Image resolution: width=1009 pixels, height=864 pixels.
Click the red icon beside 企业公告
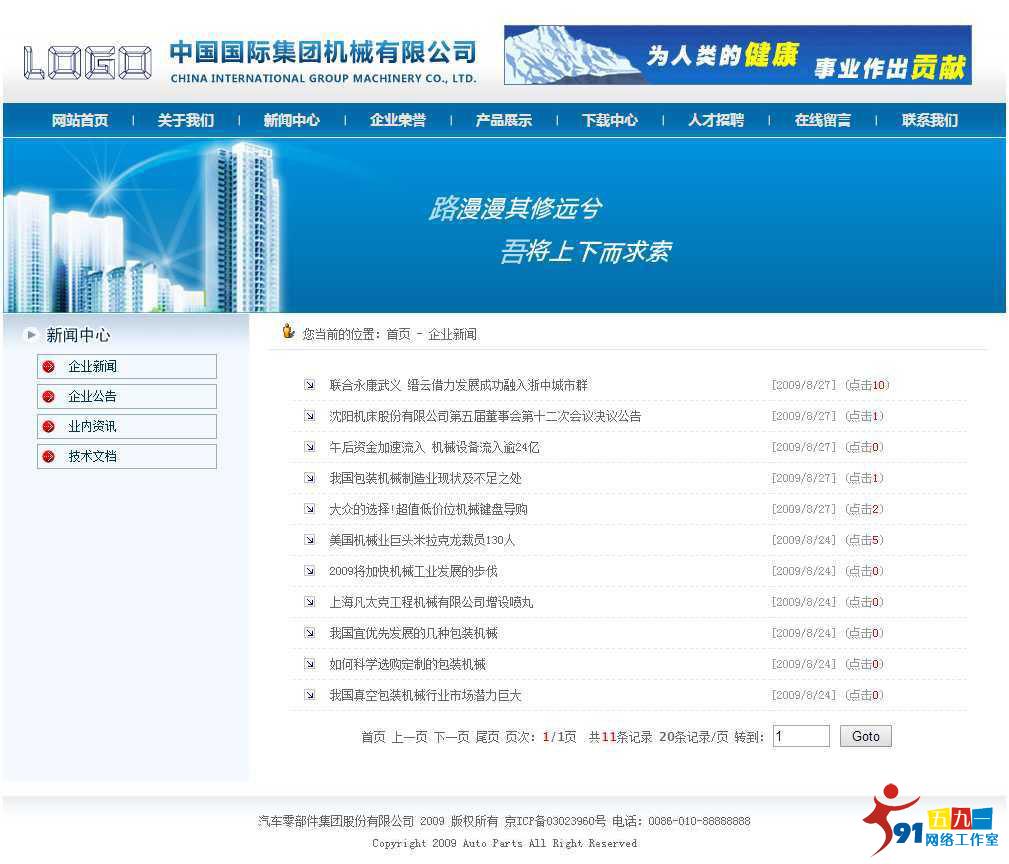(x=48, y=397)
